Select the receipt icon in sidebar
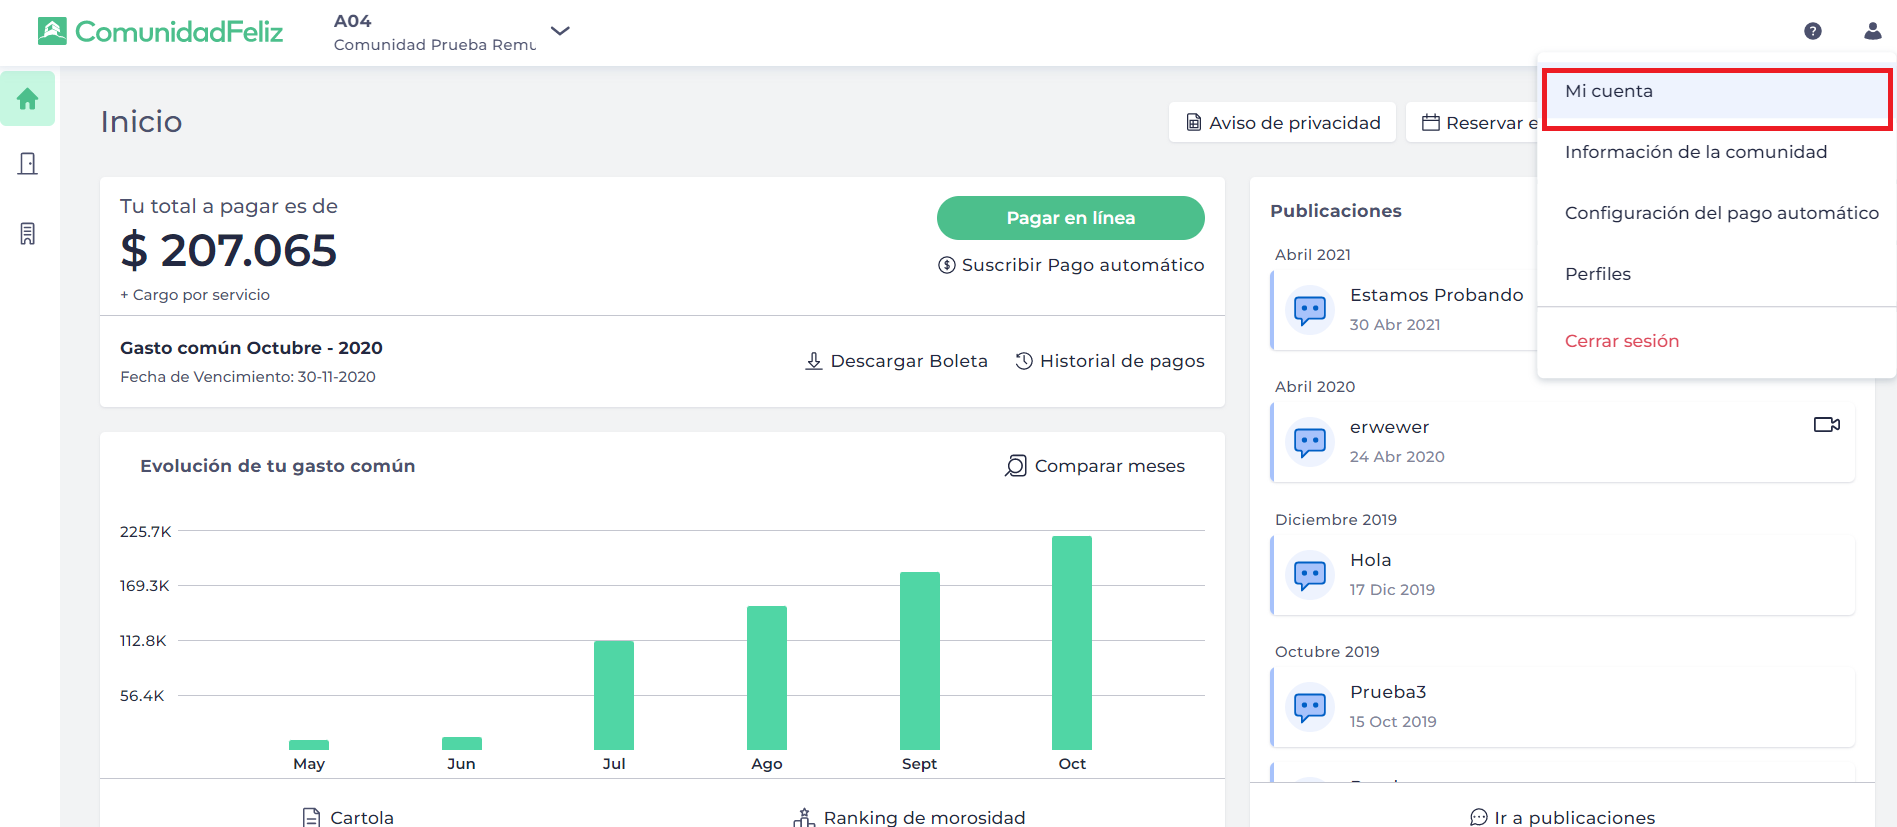The image size is (1897, 827). pos(28,234)
